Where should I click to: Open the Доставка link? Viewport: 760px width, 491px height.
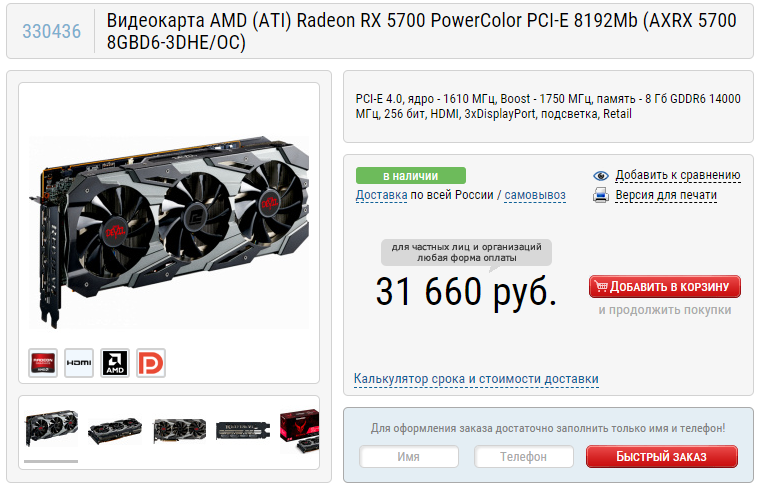[381, 195]
